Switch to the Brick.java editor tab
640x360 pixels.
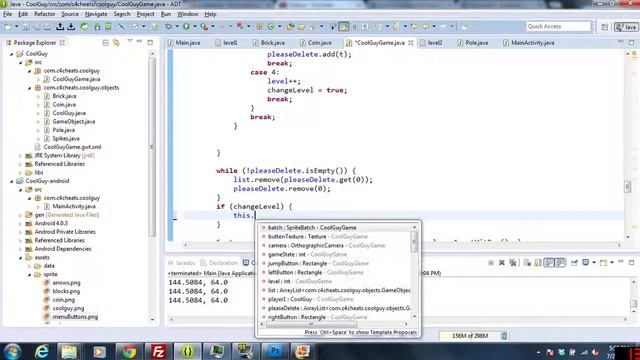269,42
